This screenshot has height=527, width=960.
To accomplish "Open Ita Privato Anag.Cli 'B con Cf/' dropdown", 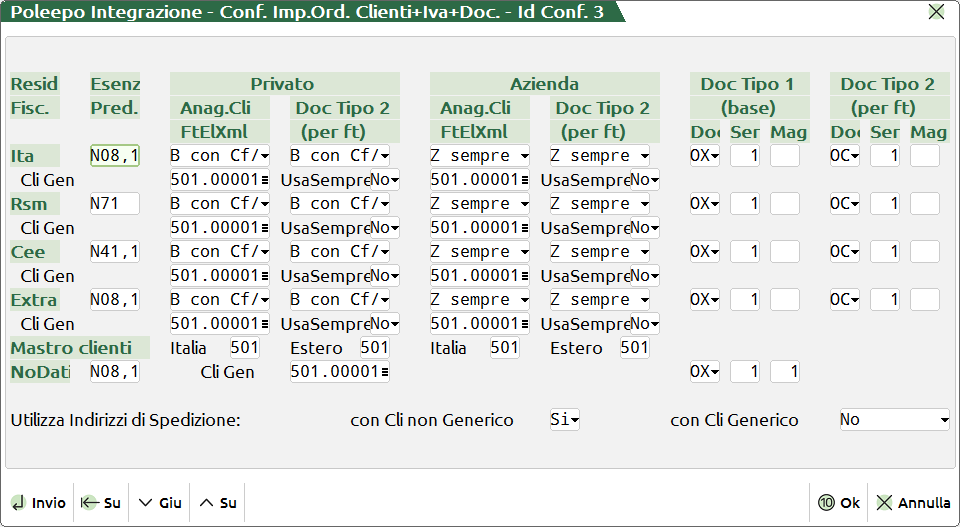I will 220,156.
